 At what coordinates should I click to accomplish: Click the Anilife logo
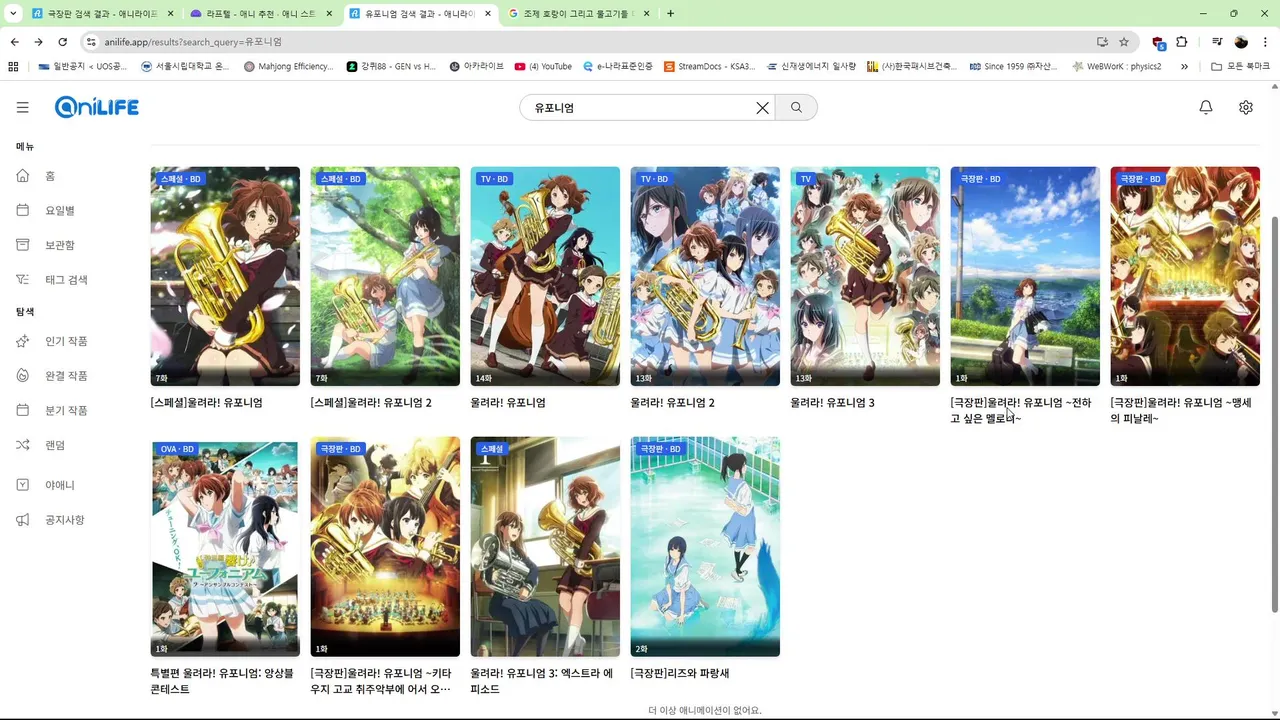[x=97, y=107]
